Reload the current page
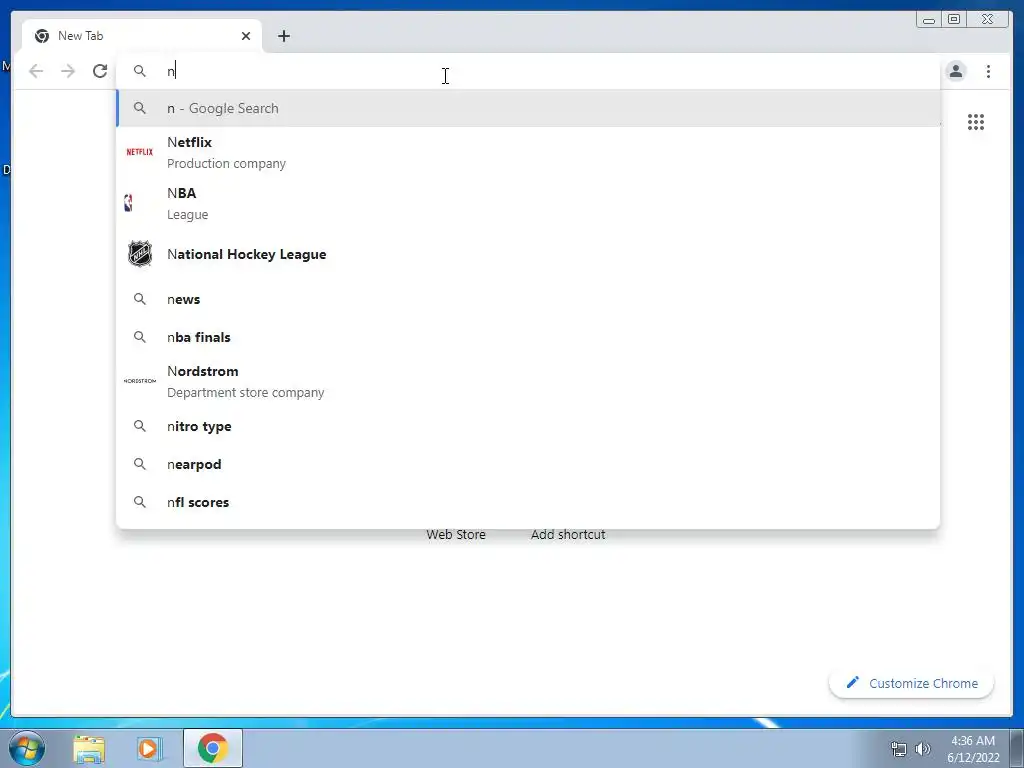Screen dimensions: 1024x768 pos(100,71)
